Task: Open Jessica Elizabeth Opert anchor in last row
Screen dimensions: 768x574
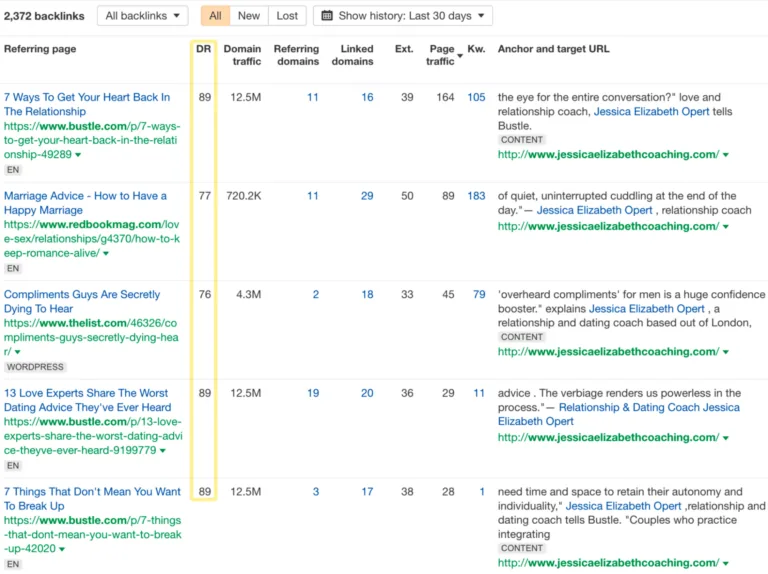Action: (x=624, y=506)
